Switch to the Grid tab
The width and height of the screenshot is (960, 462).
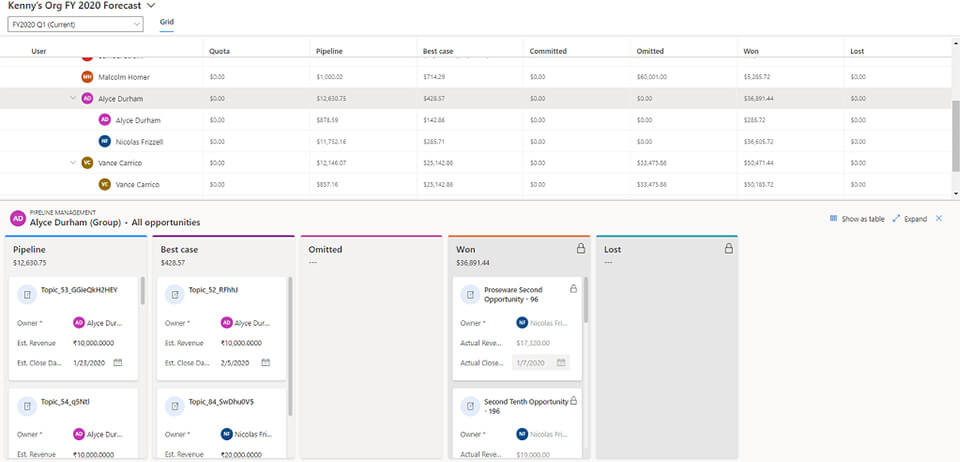tap(166, 22)
